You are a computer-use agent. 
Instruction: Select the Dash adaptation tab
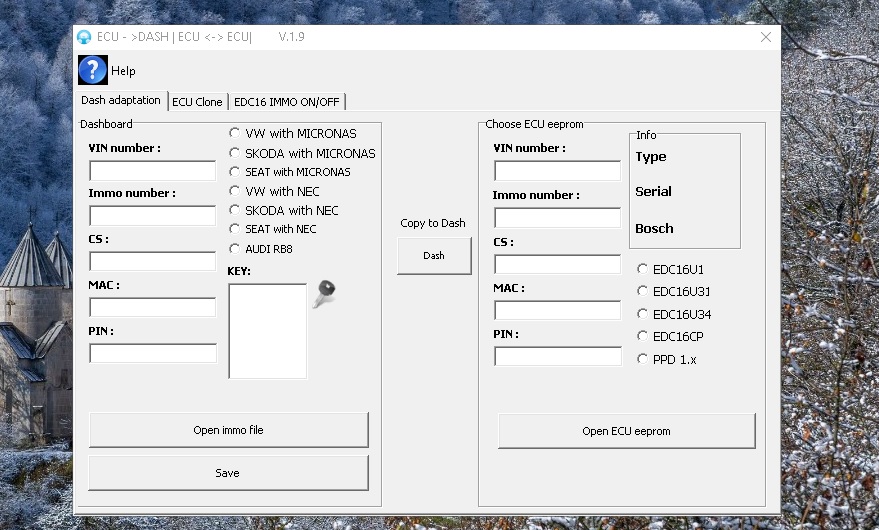(121, 101)
